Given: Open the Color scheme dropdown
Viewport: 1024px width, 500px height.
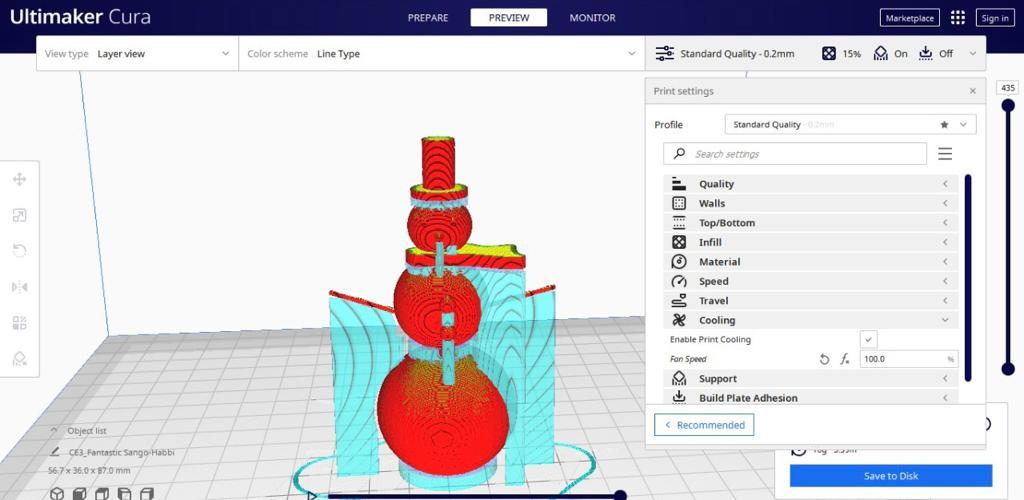Looking at the screenshot, I should tap(441, 54).
